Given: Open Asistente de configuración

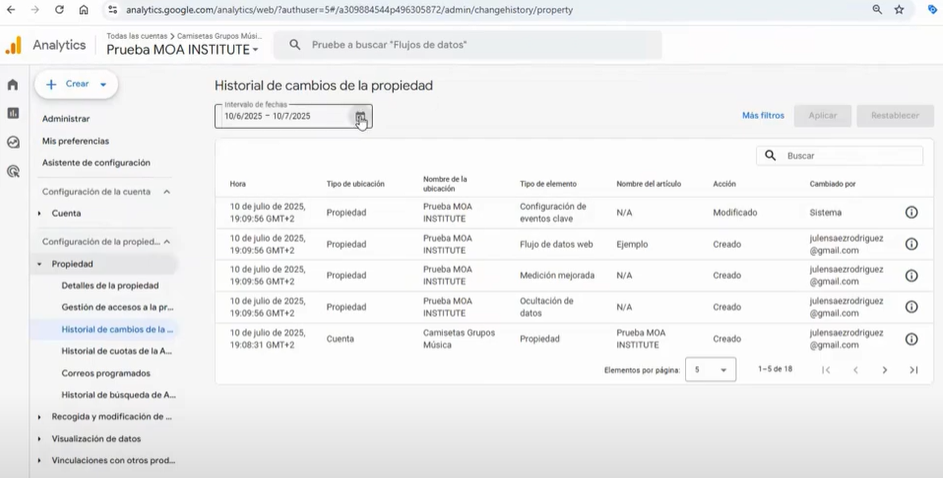Looking at the screenshot, I should [96, 163].
